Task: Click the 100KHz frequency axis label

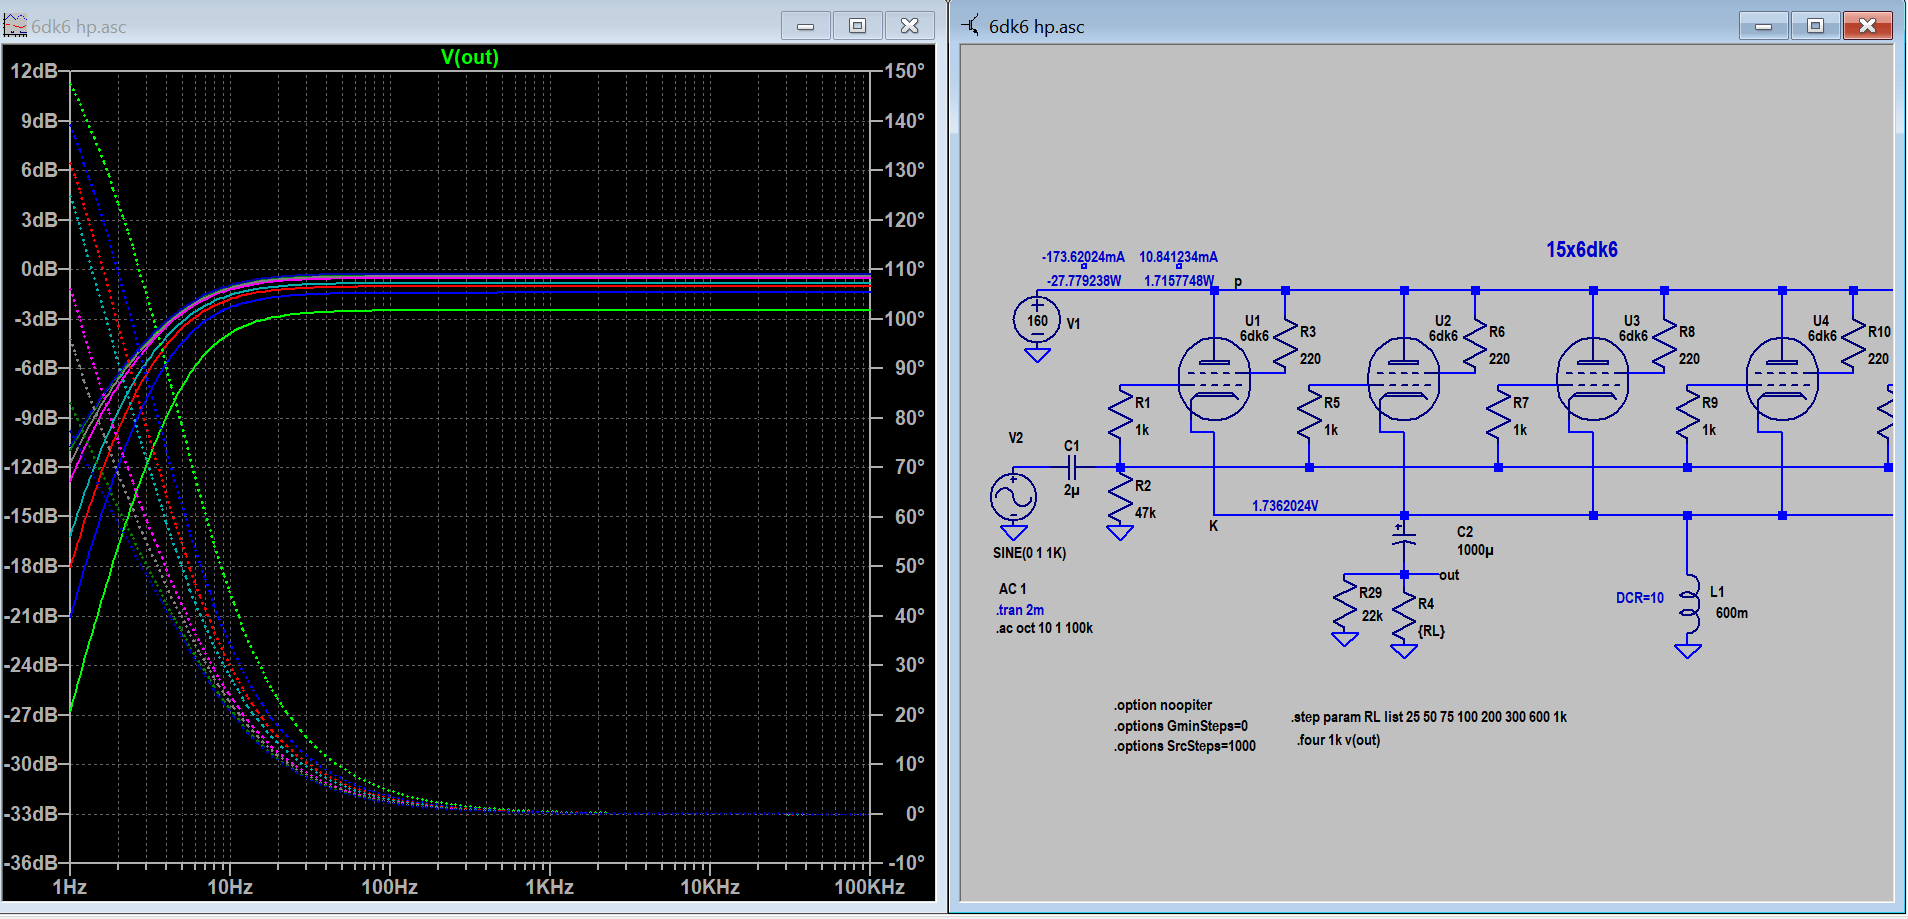Action: pos(869,887)
